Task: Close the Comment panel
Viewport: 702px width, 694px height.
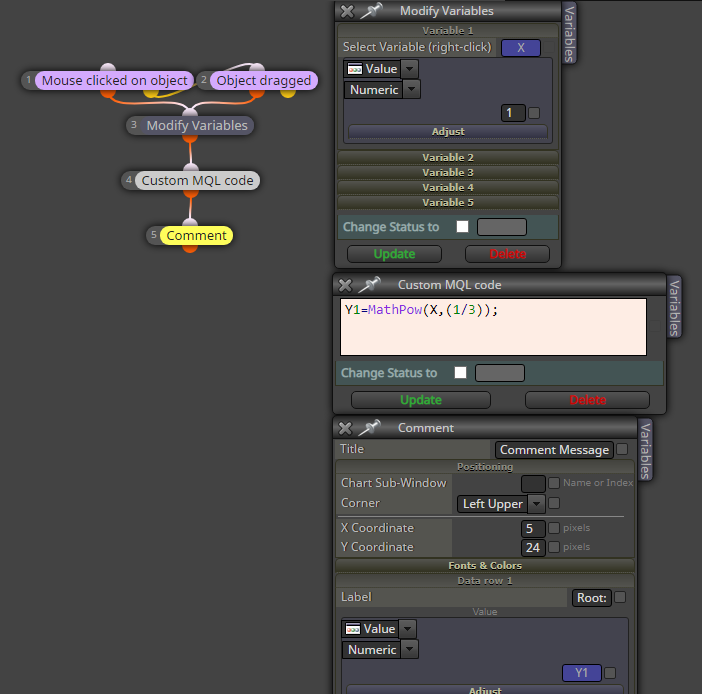Action: 345,428
